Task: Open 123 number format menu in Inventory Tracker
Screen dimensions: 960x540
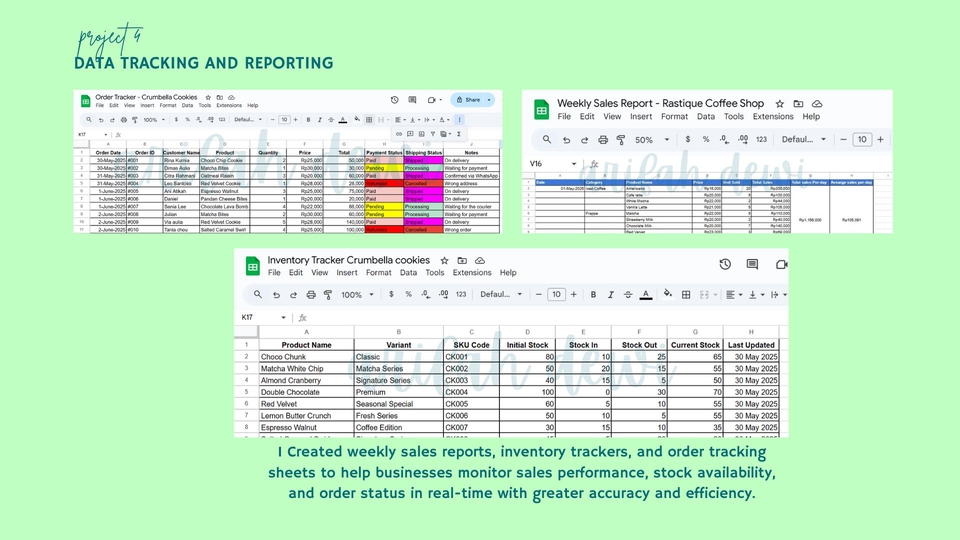Action: [x=461, y=294]
